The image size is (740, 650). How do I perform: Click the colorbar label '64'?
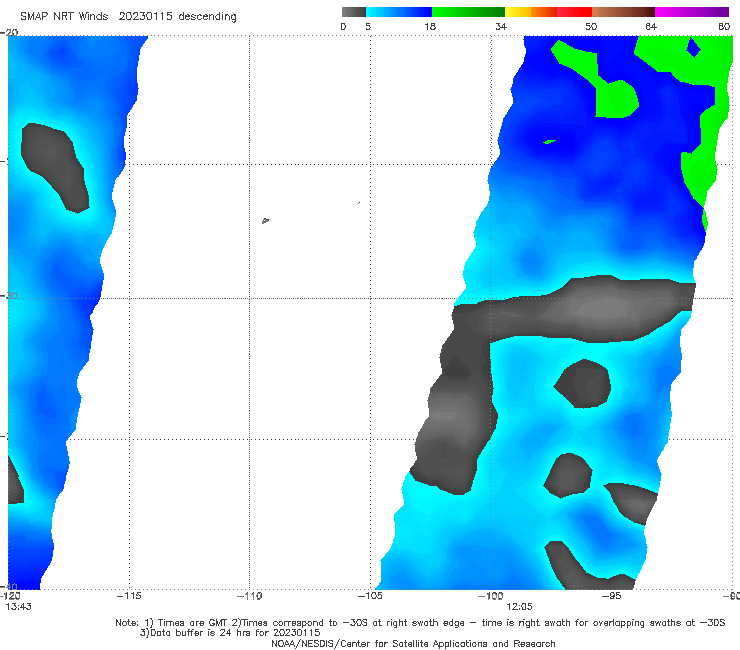tap(651, 26)
